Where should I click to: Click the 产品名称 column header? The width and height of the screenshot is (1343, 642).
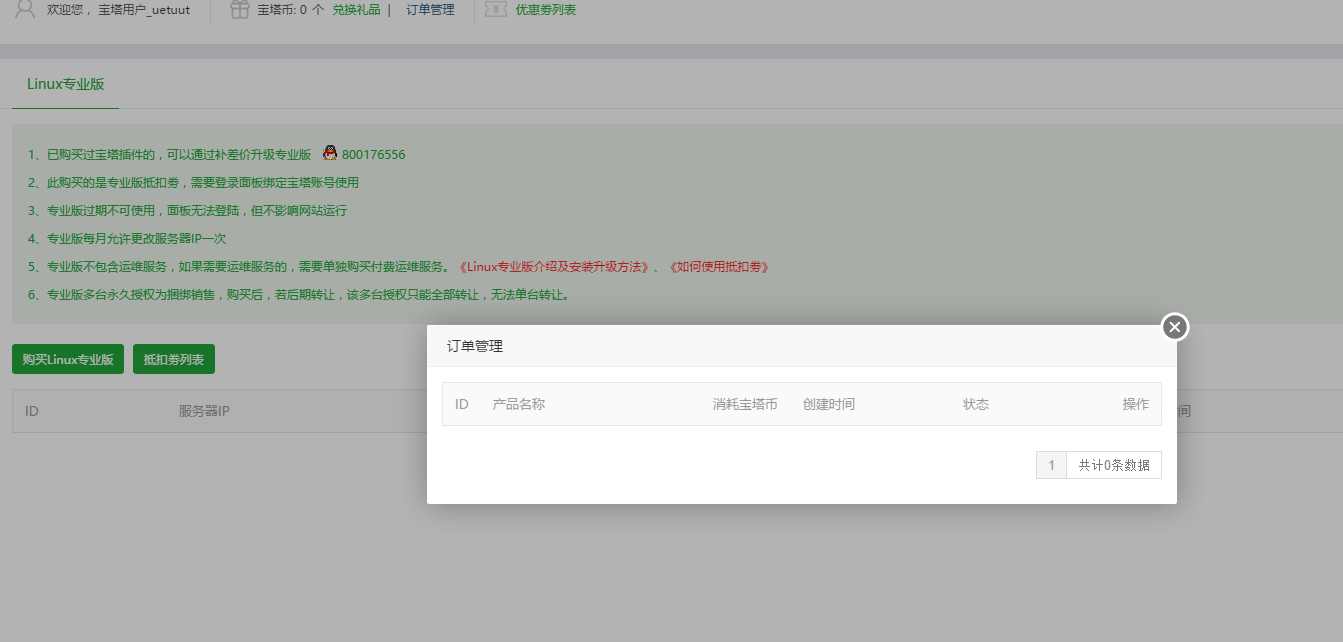coord(519,404)
